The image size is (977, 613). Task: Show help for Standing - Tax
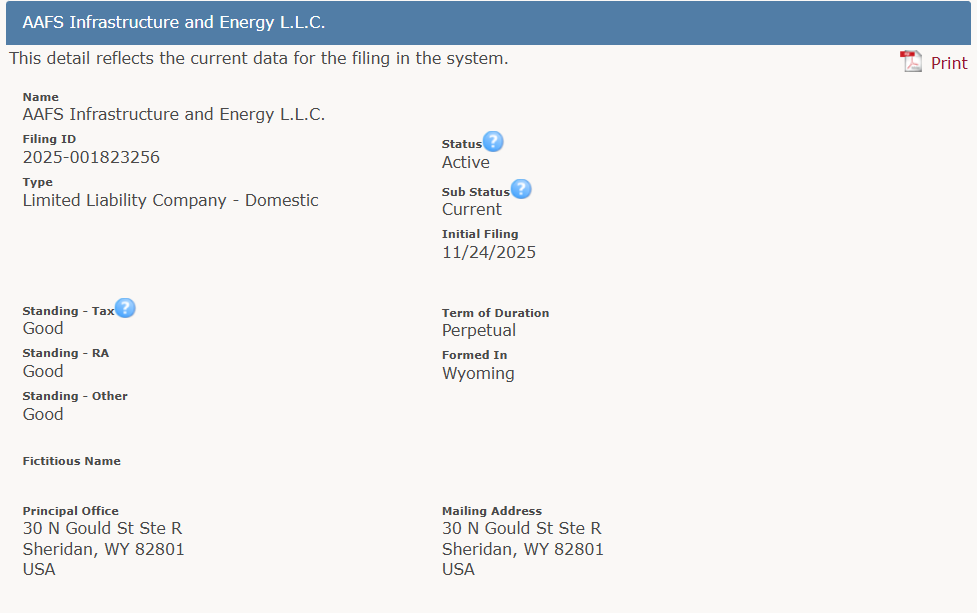pyautogui.click(x=125, y=308)
